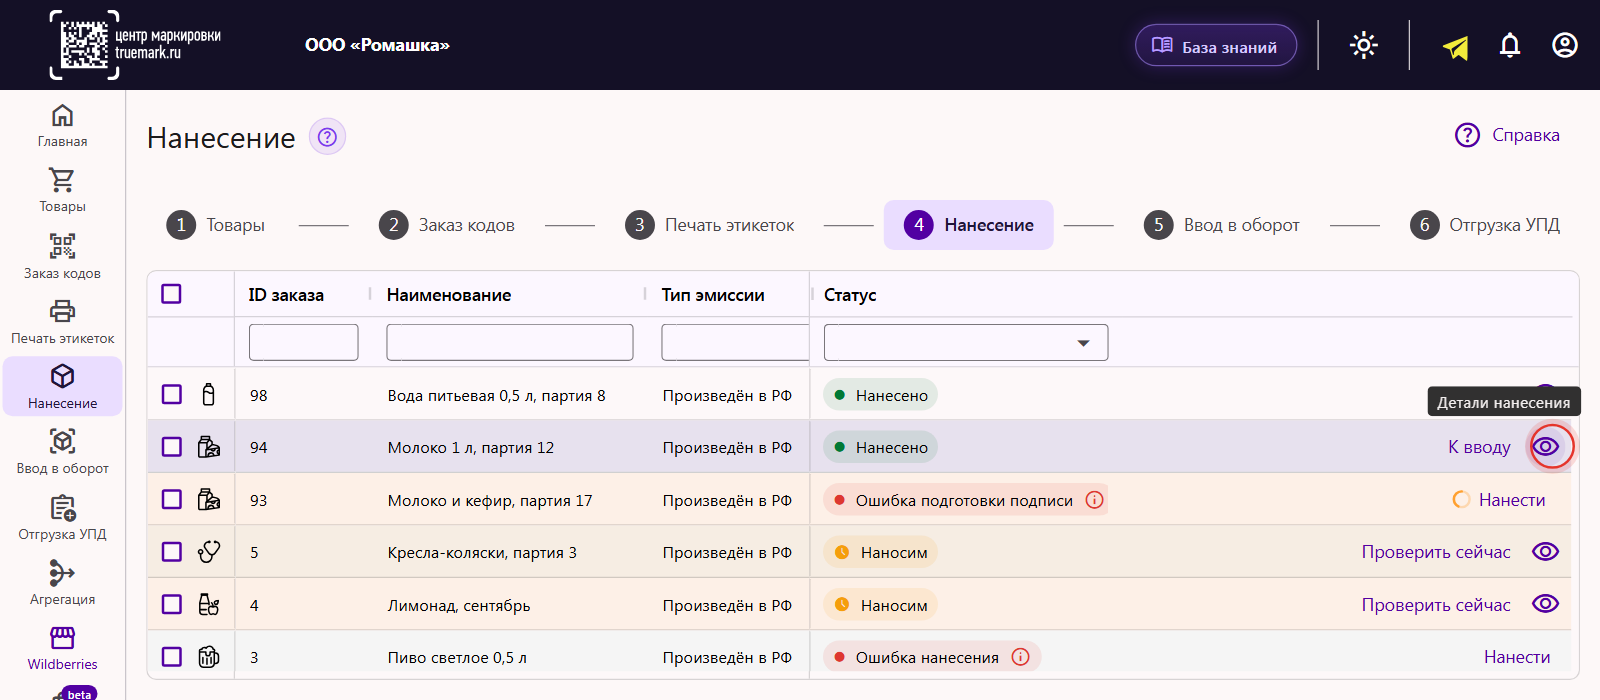The image size is (1600, 700).
Task: Open Печать этикеток in the sidebar
Action: [x=62, y=322]
